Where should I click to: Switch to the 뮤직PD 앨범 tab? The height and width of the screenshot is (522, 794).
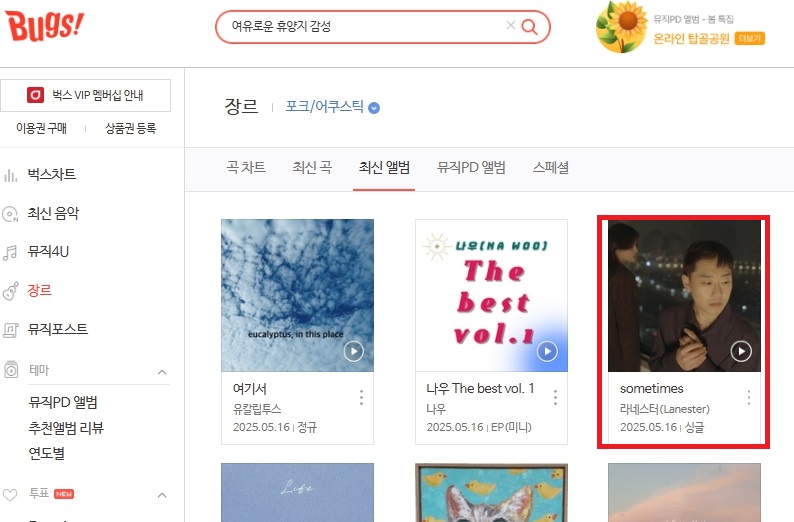click(471, 168)
